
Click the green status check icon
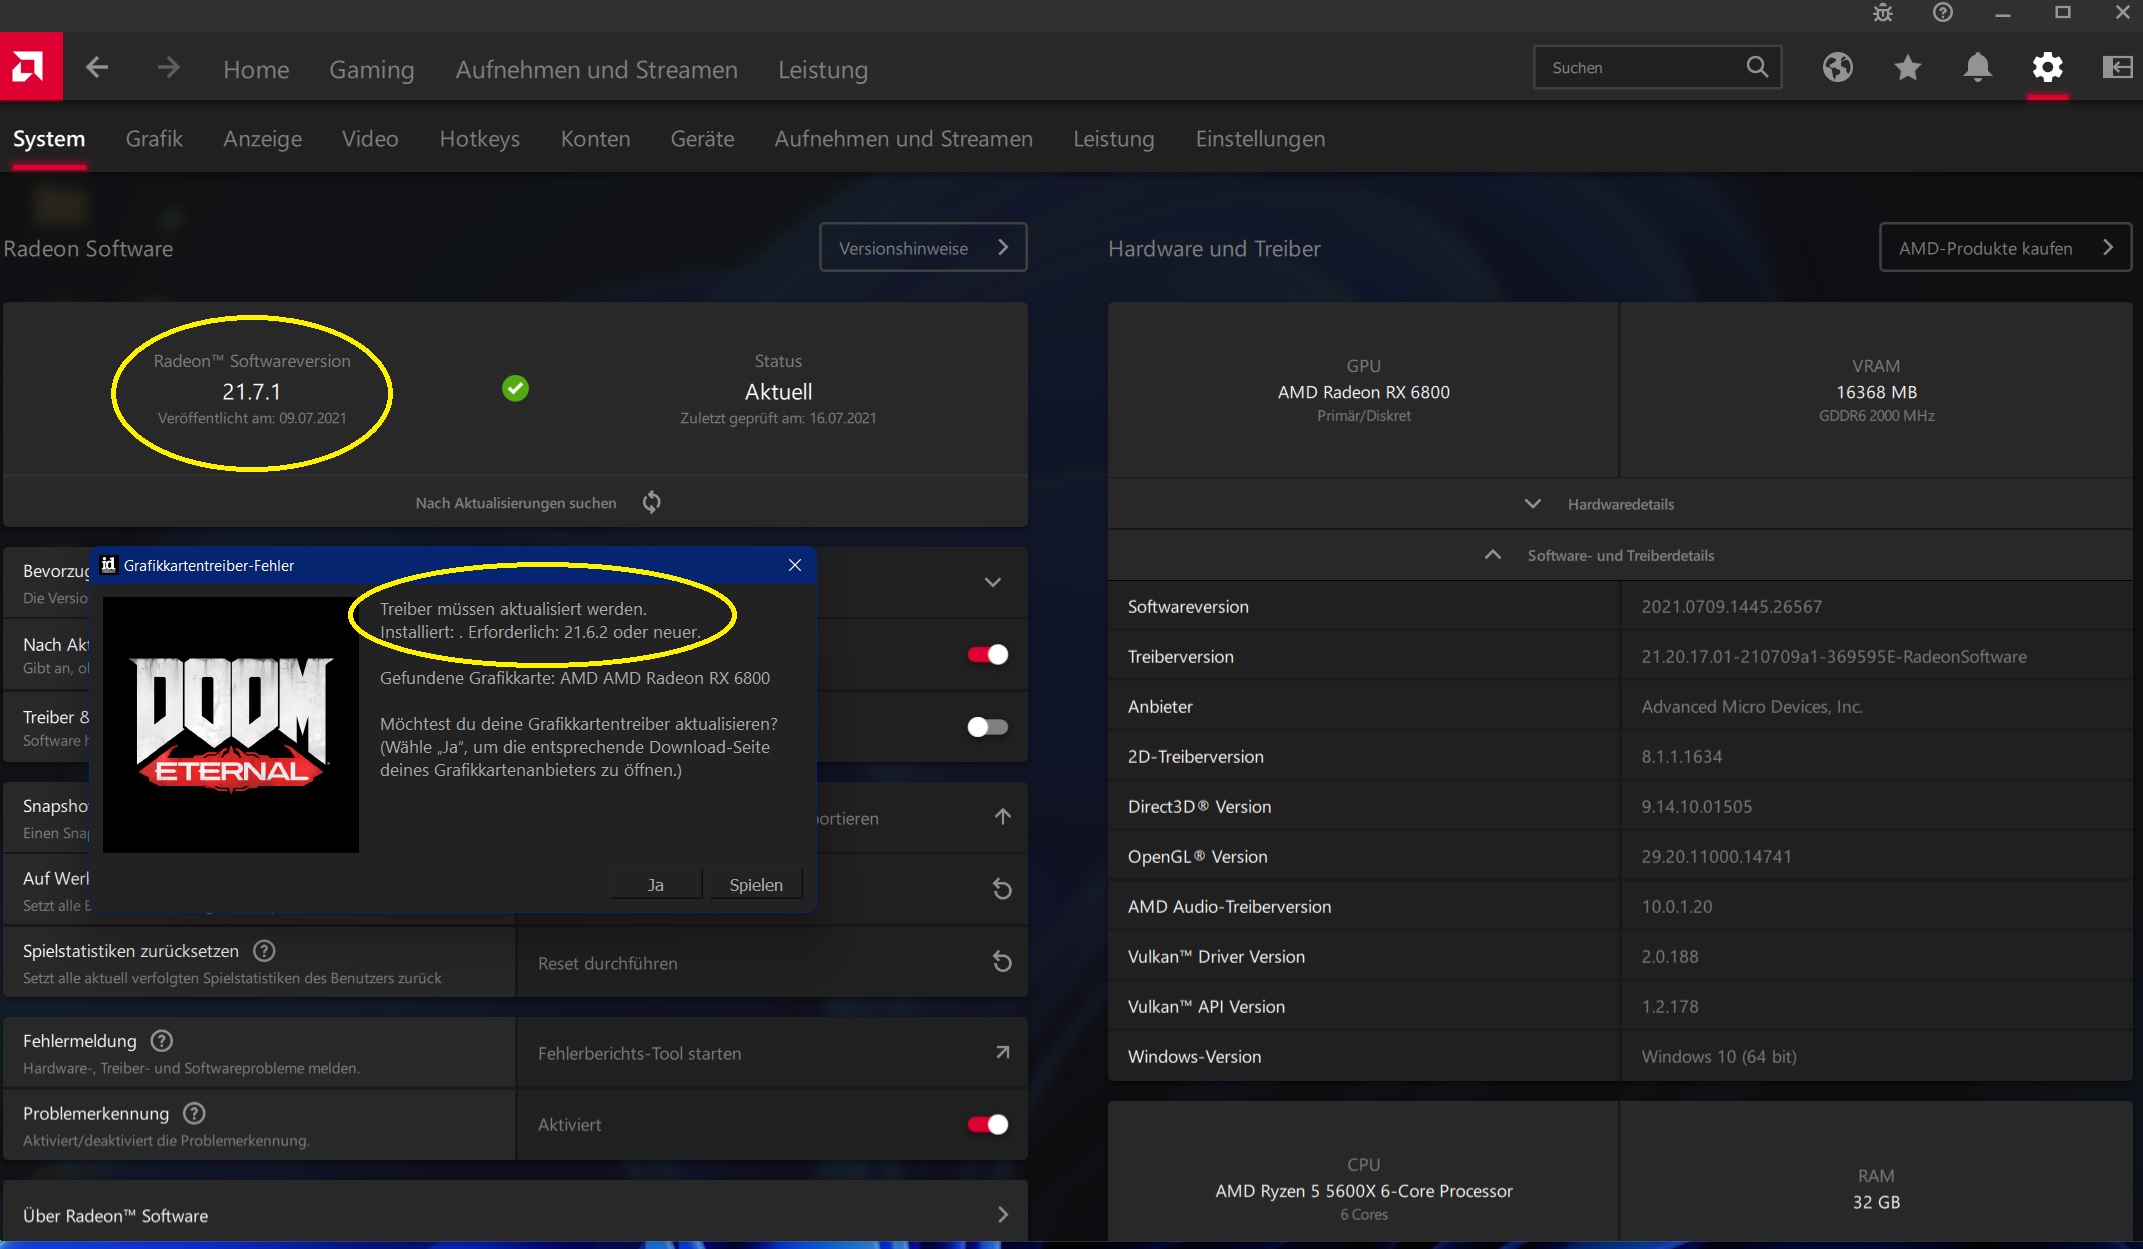point(515,388)
